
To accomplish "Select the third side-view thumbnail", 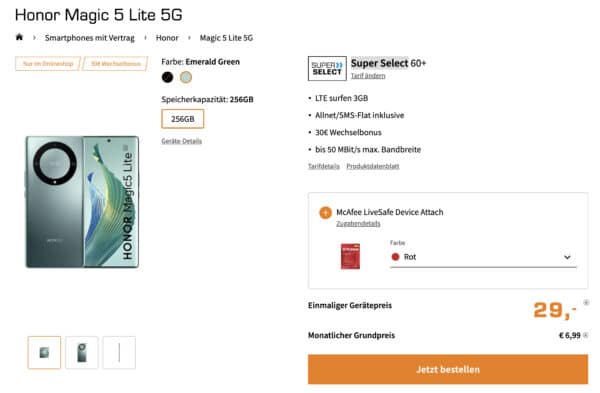I will 119,352.
